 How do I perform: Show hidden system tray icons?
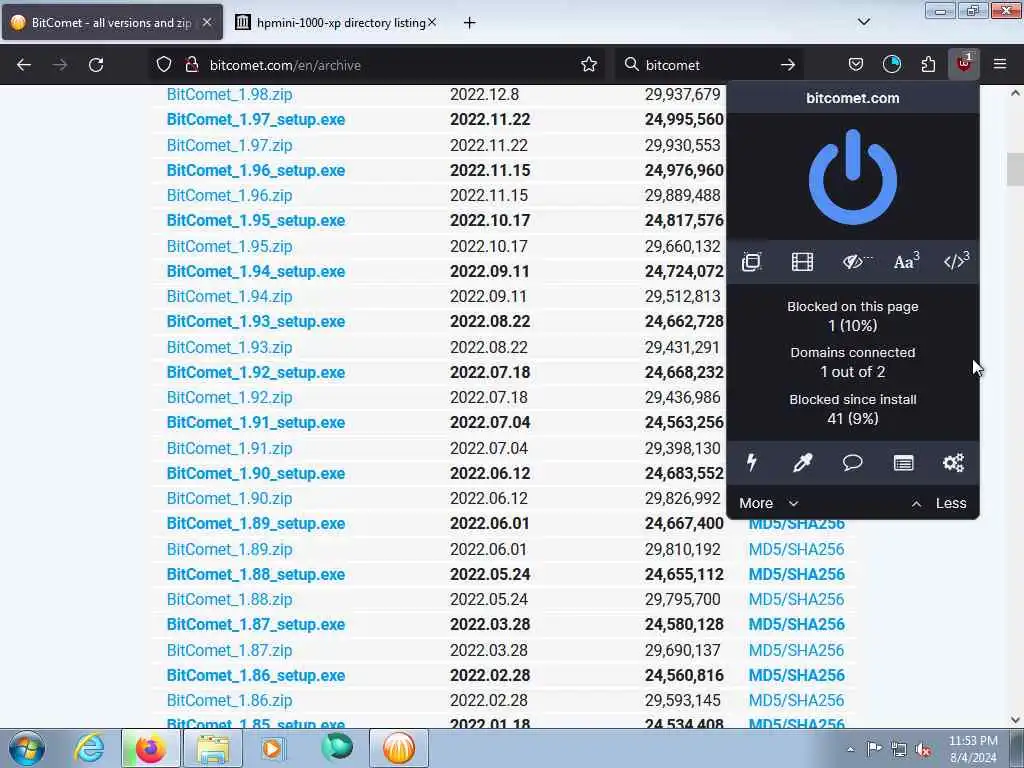(x=850, y=750)
